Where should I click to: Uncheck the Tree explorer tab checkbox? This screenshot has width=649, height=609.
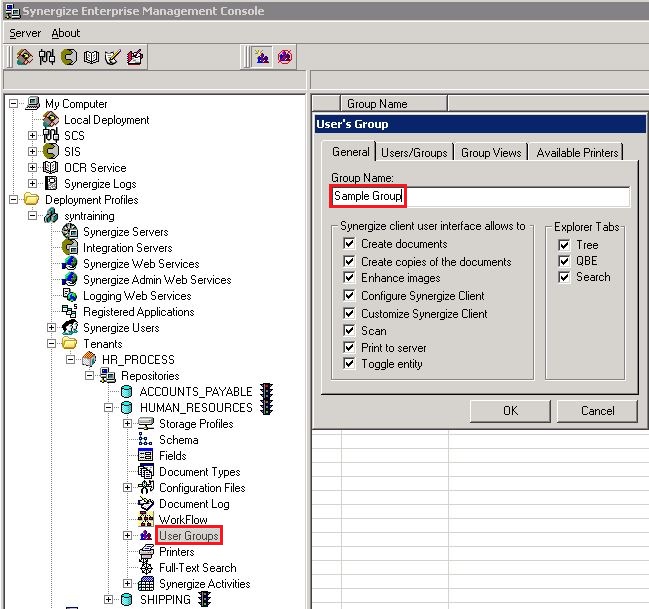tap(564, 245)
